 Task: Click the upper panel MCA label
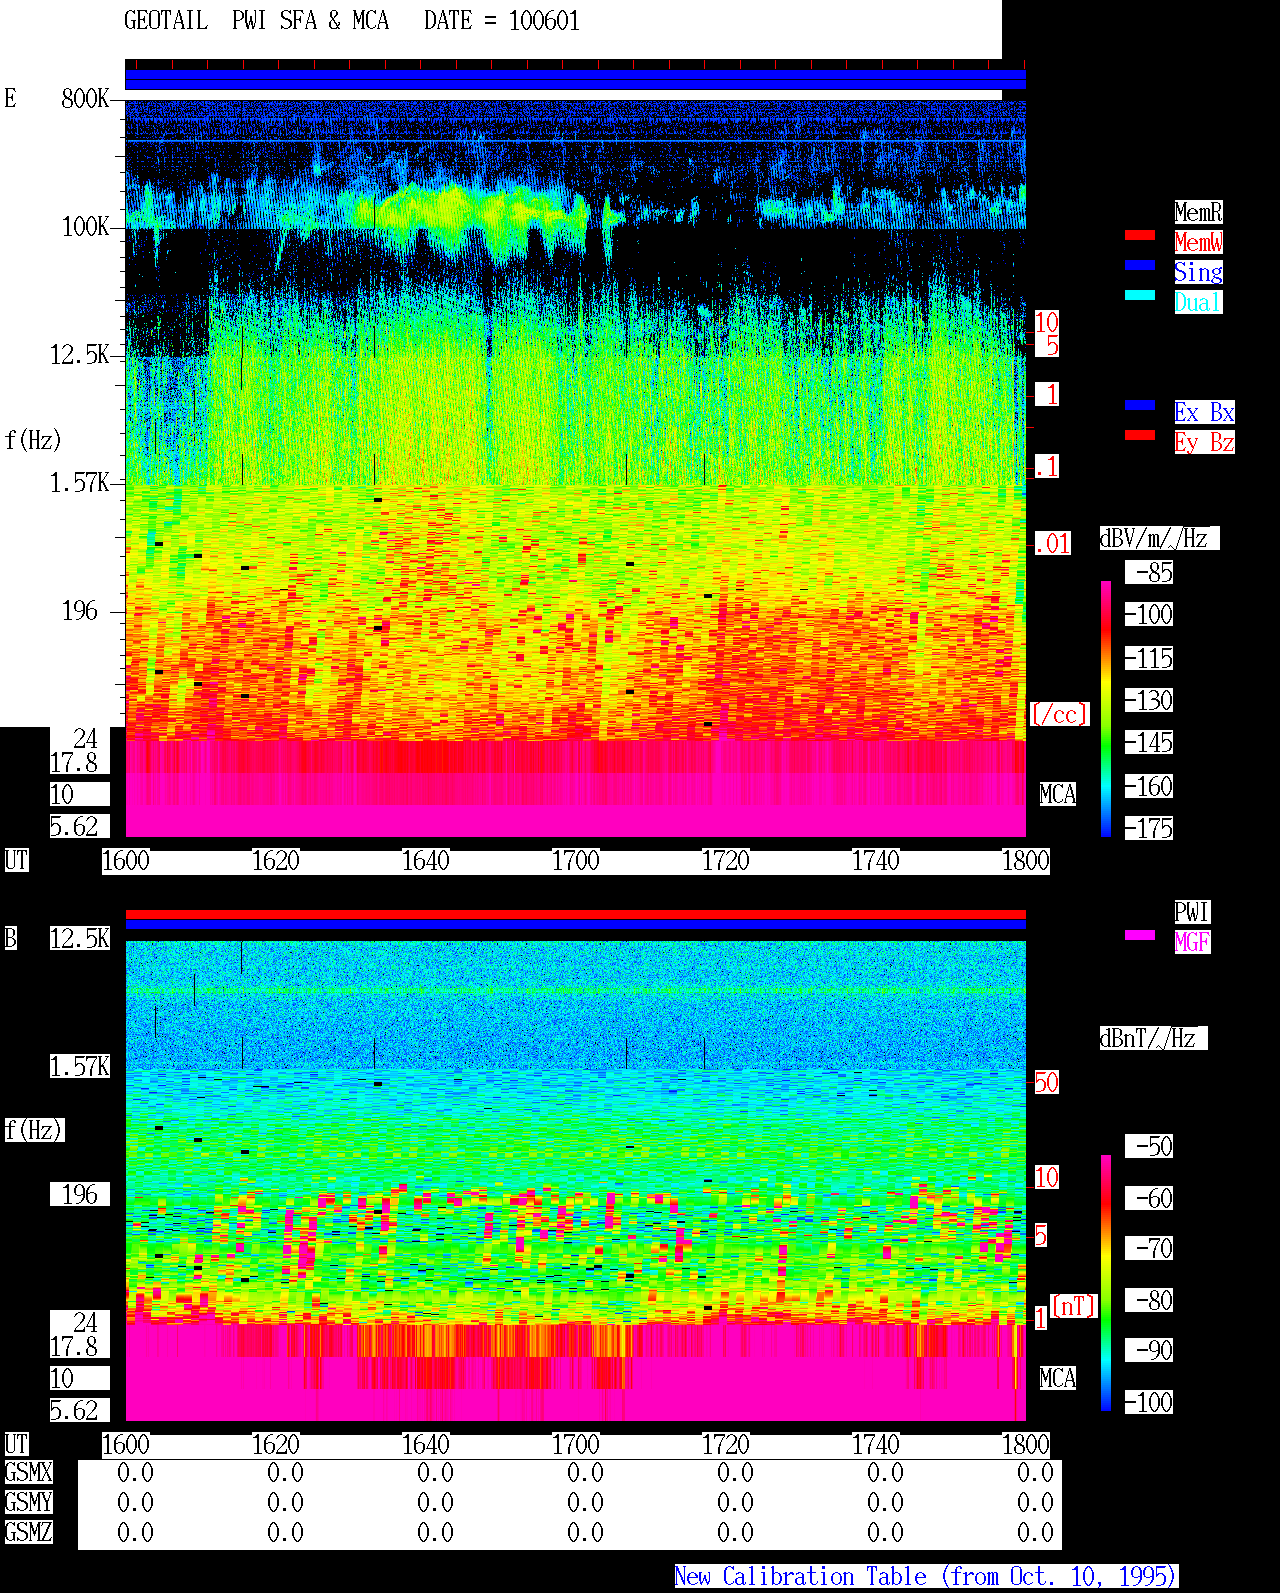click(x=1058, y=795)
